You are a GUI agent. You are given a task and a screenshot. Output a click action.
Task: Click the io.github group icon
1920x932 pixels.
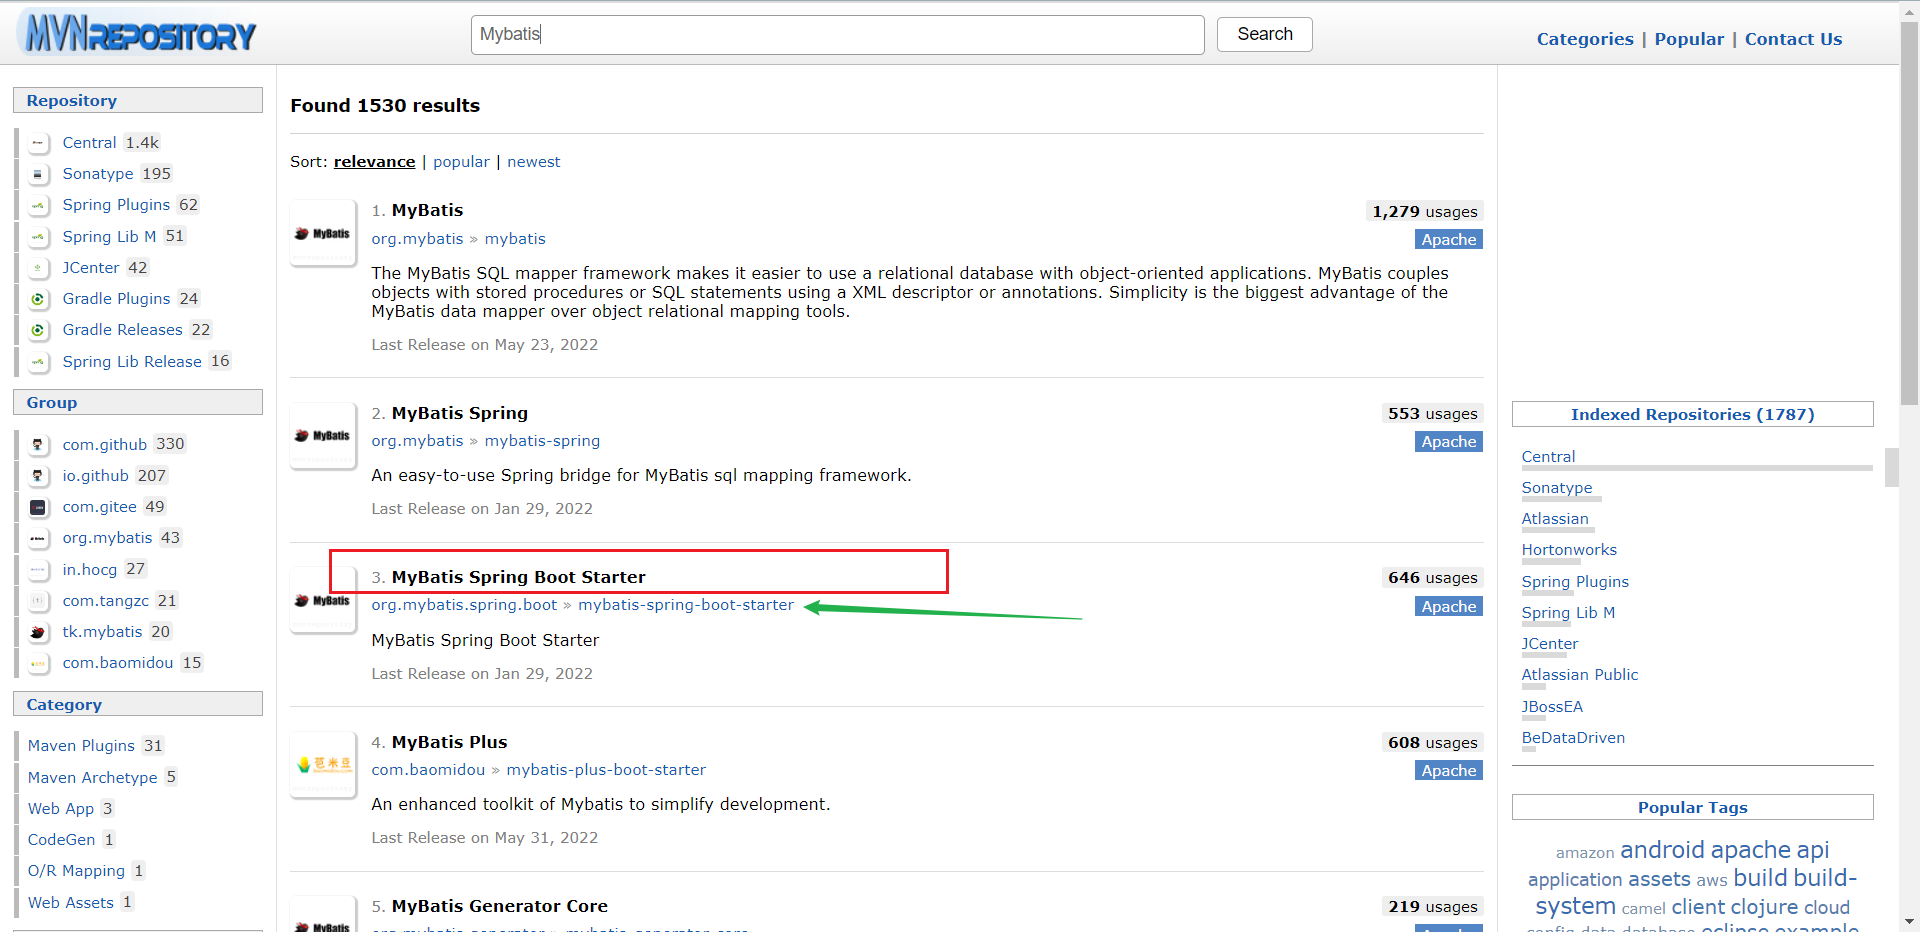[x=38, y=476]
